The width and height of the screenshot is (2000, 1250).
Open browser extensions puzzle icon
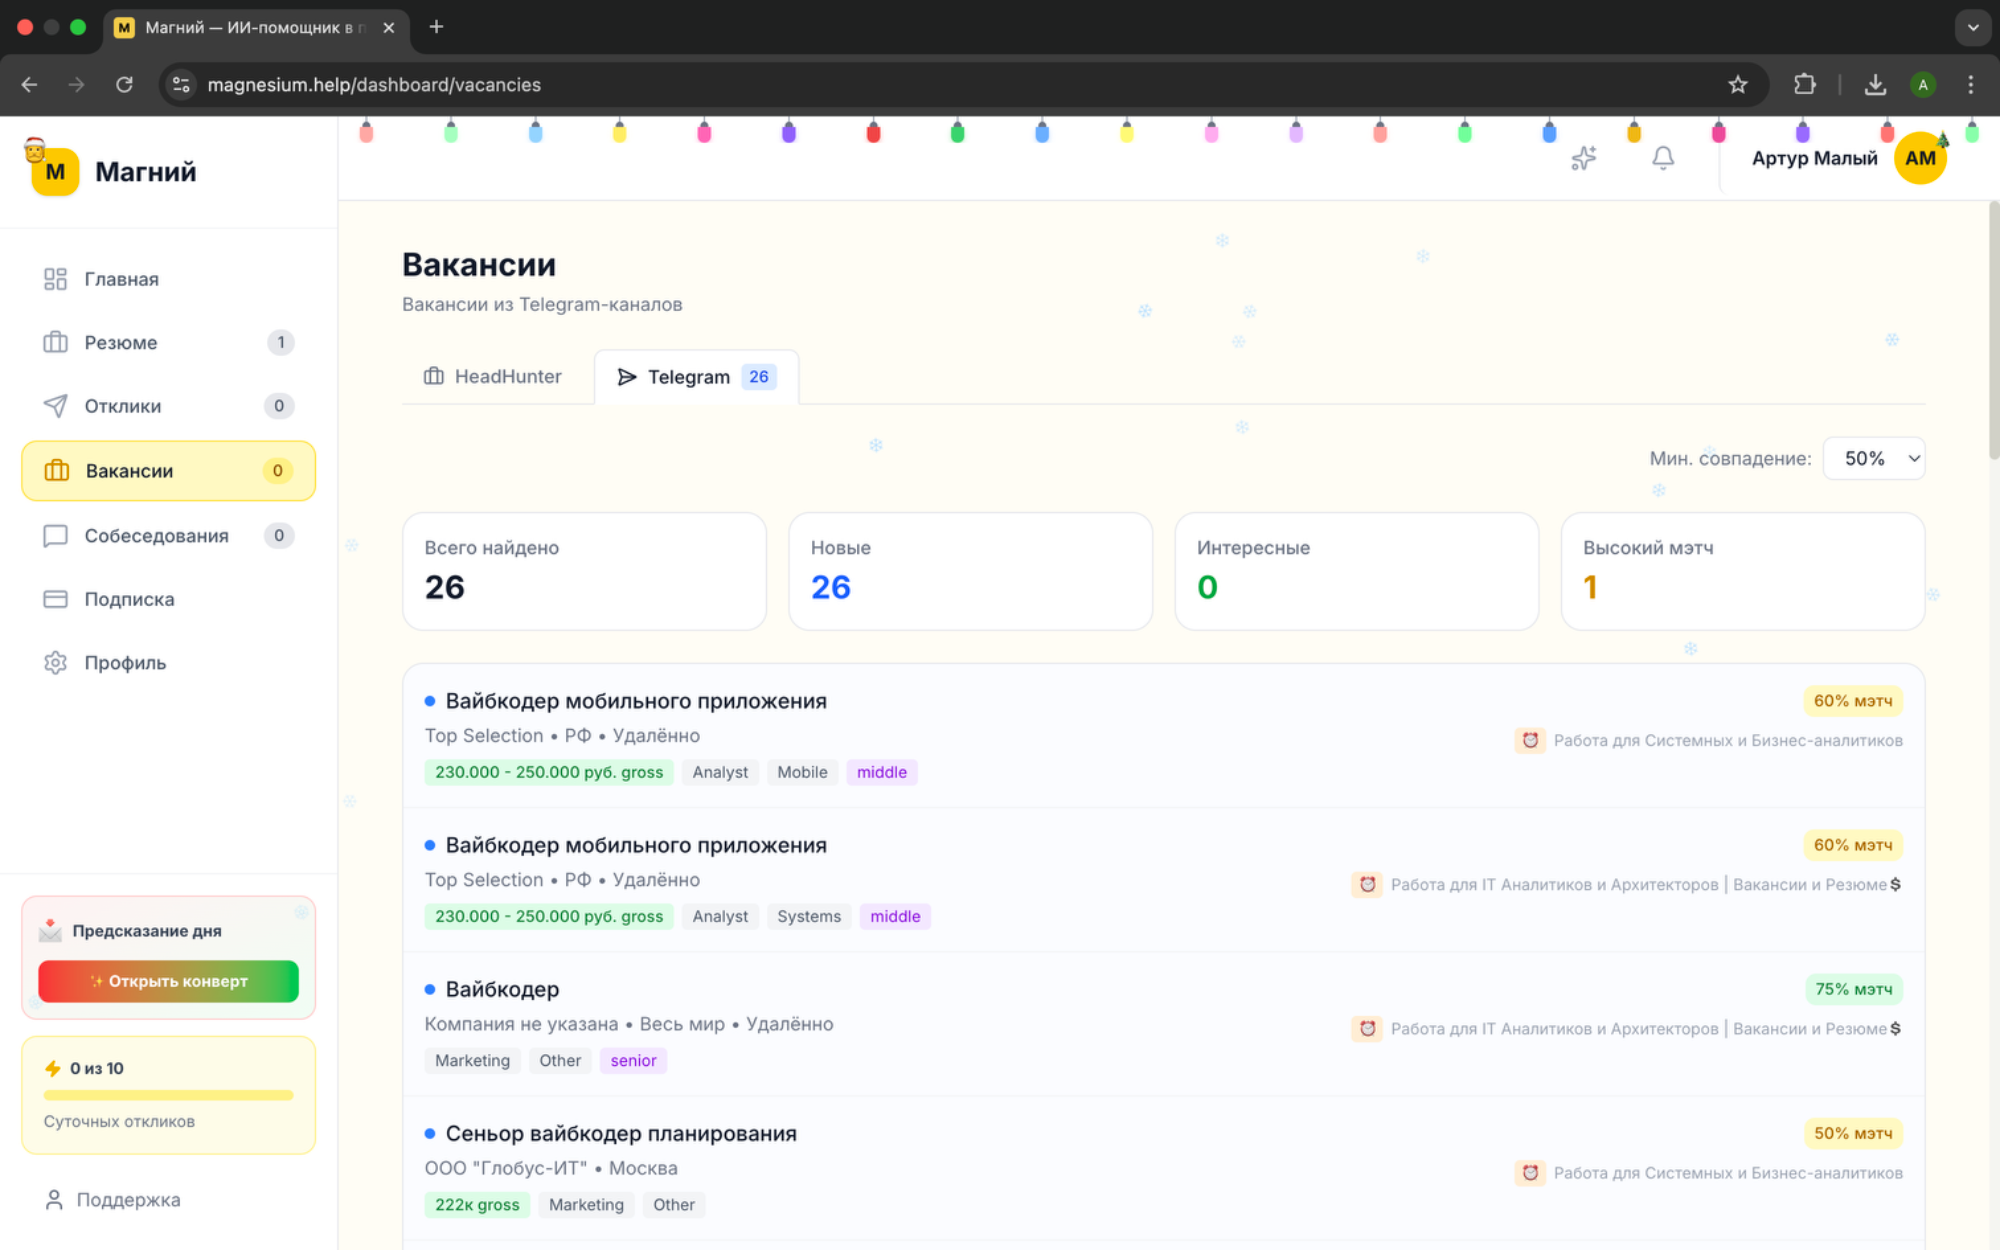tap(1805, 85)
